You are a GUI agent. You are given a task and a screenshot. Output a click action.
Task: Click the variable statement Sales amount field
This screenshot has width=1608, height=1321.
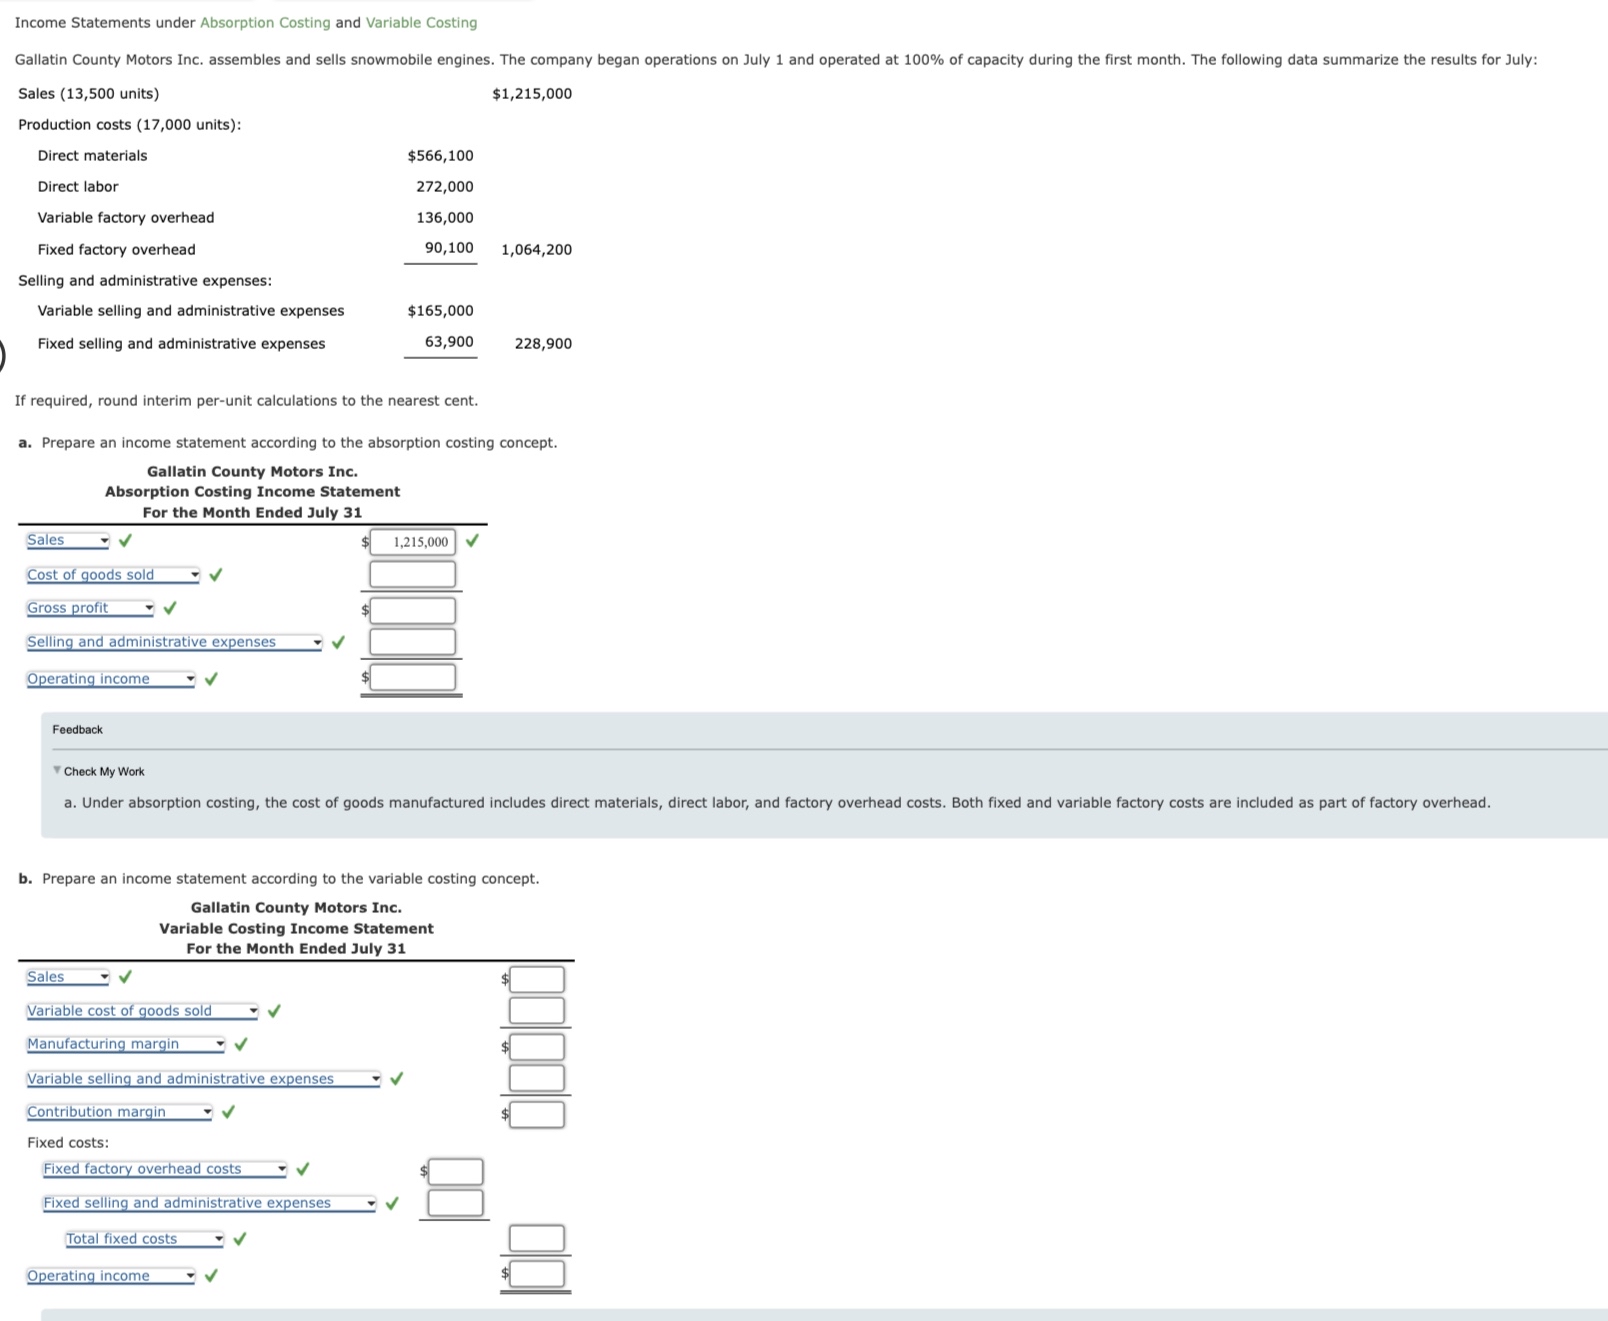[x=537, y=979]
